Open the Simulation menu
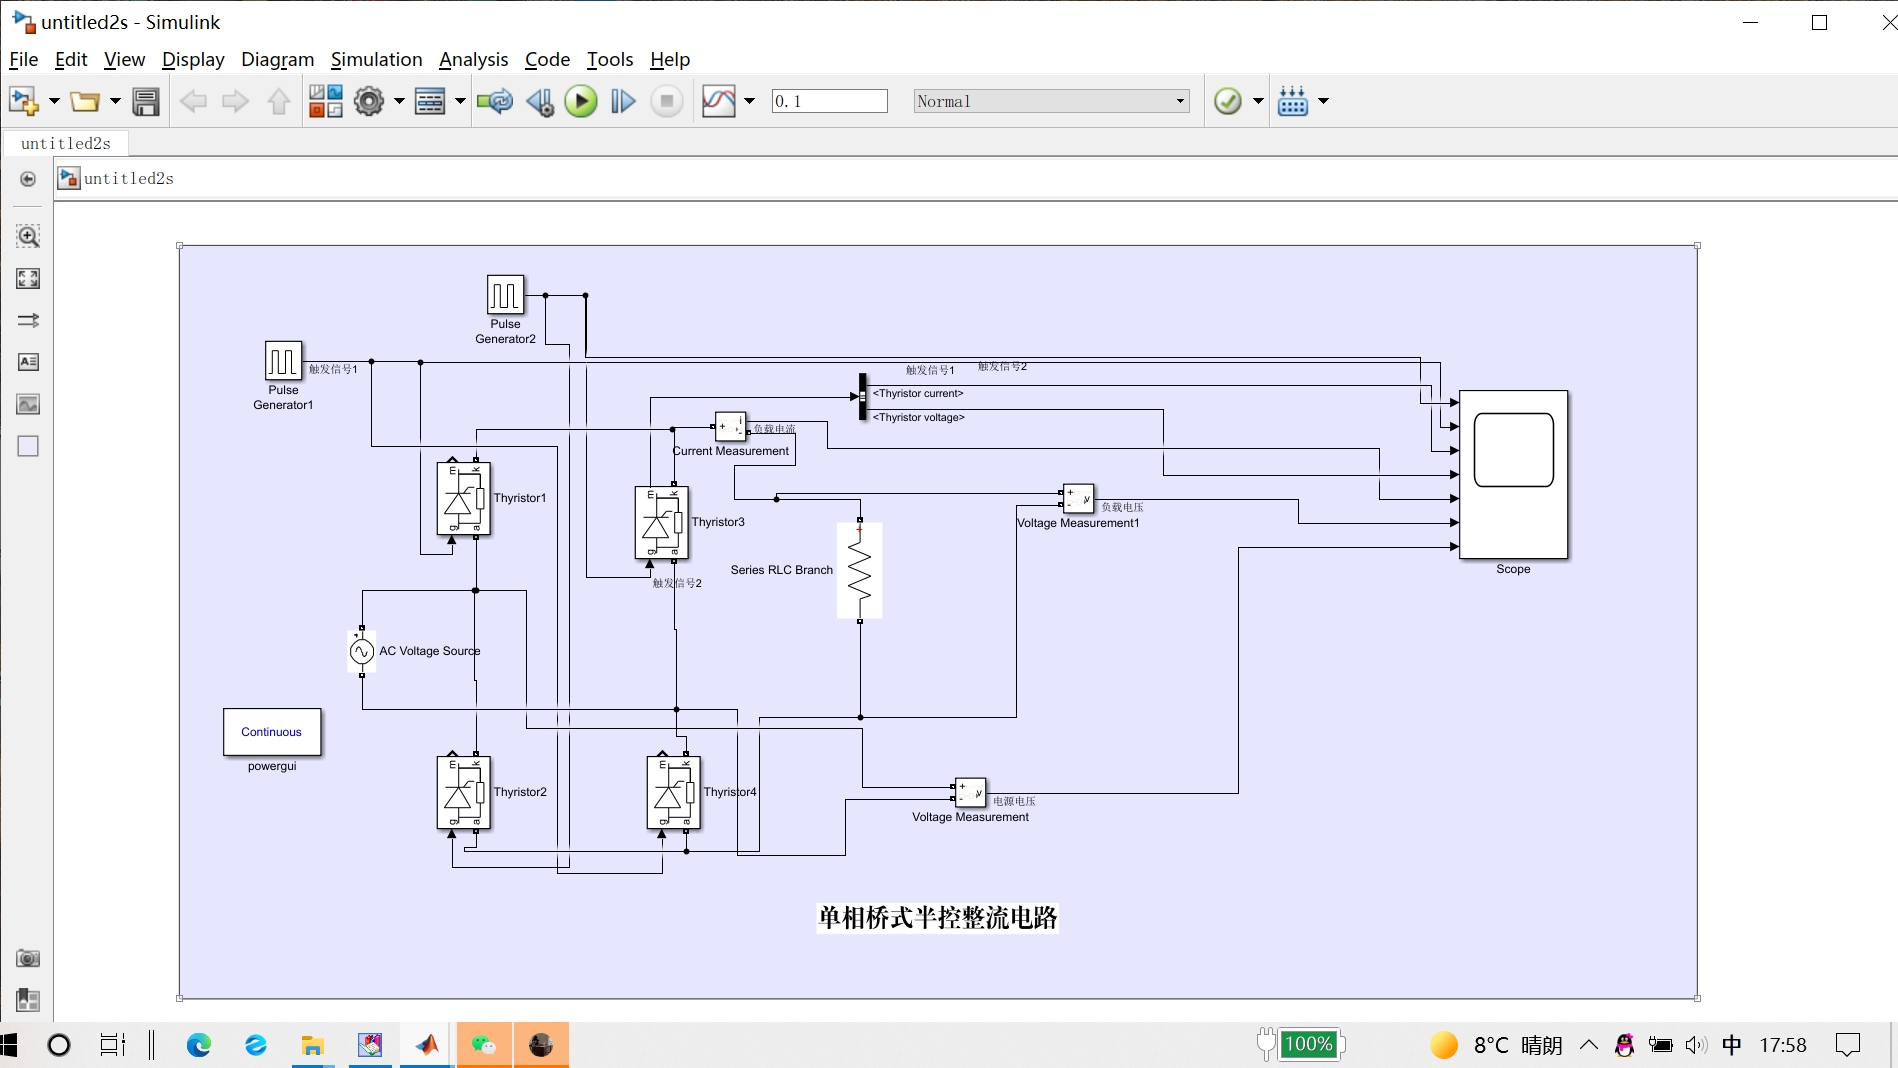Viewport: 1898px width, 1068px height. (376, 60)
